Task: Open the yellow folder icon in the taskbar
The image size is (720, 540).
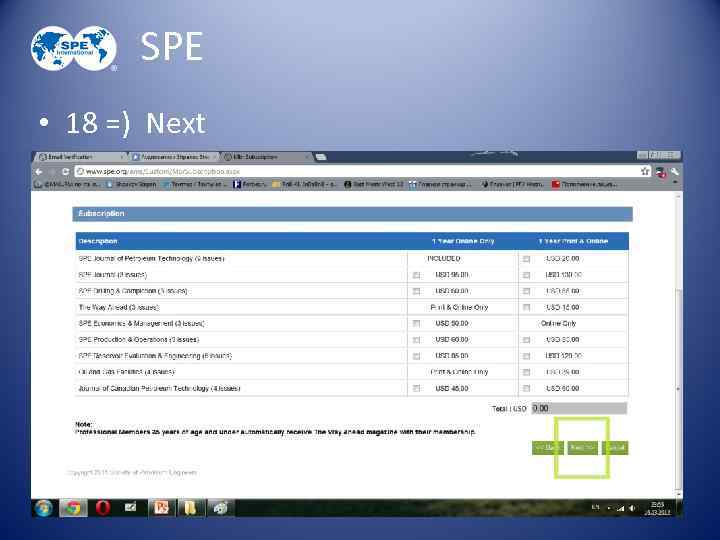Action: (x=191, y=508)
